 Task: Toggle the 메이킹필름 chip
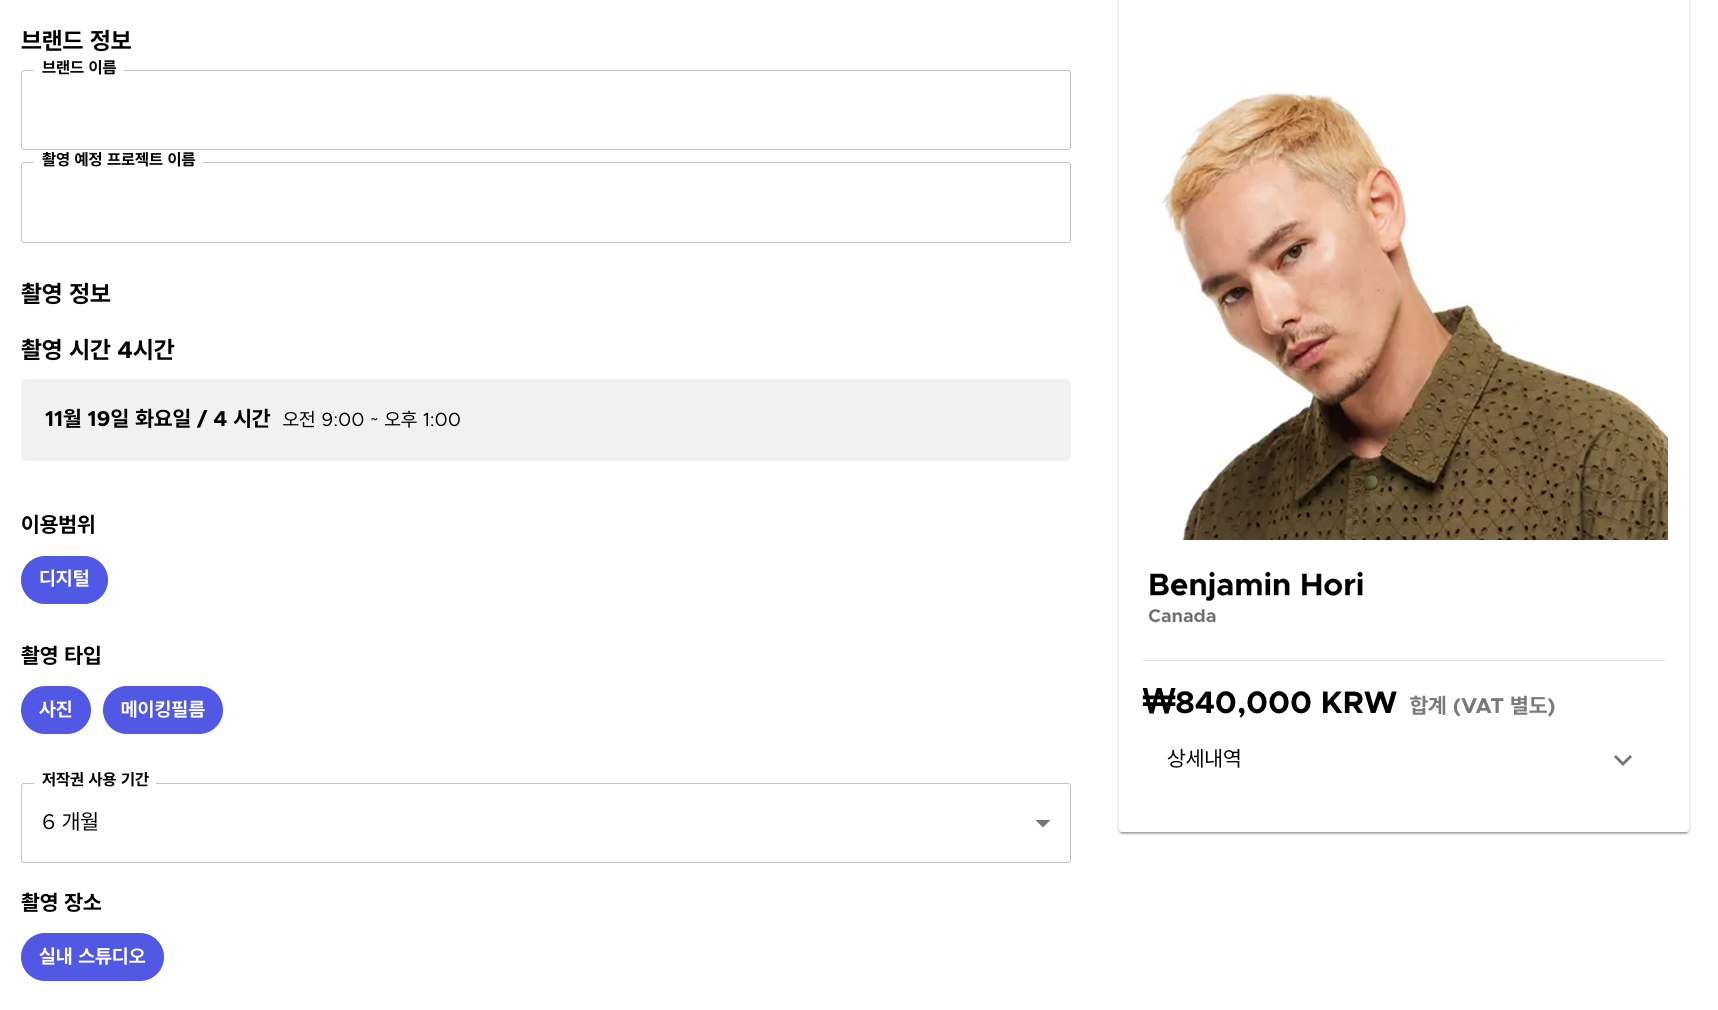[x=163, y=710]
